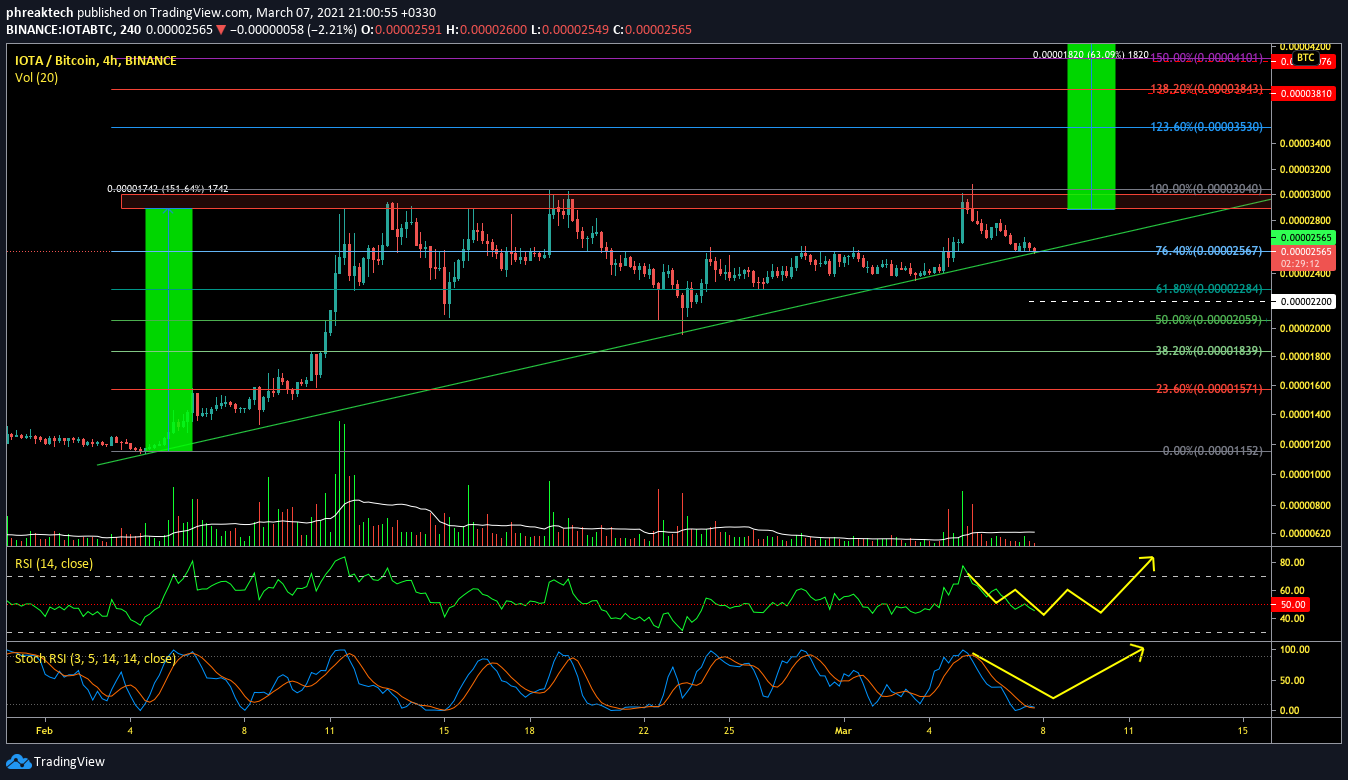
Task: Click the 0.00003400 price axis label
Action: (1305, 143)
